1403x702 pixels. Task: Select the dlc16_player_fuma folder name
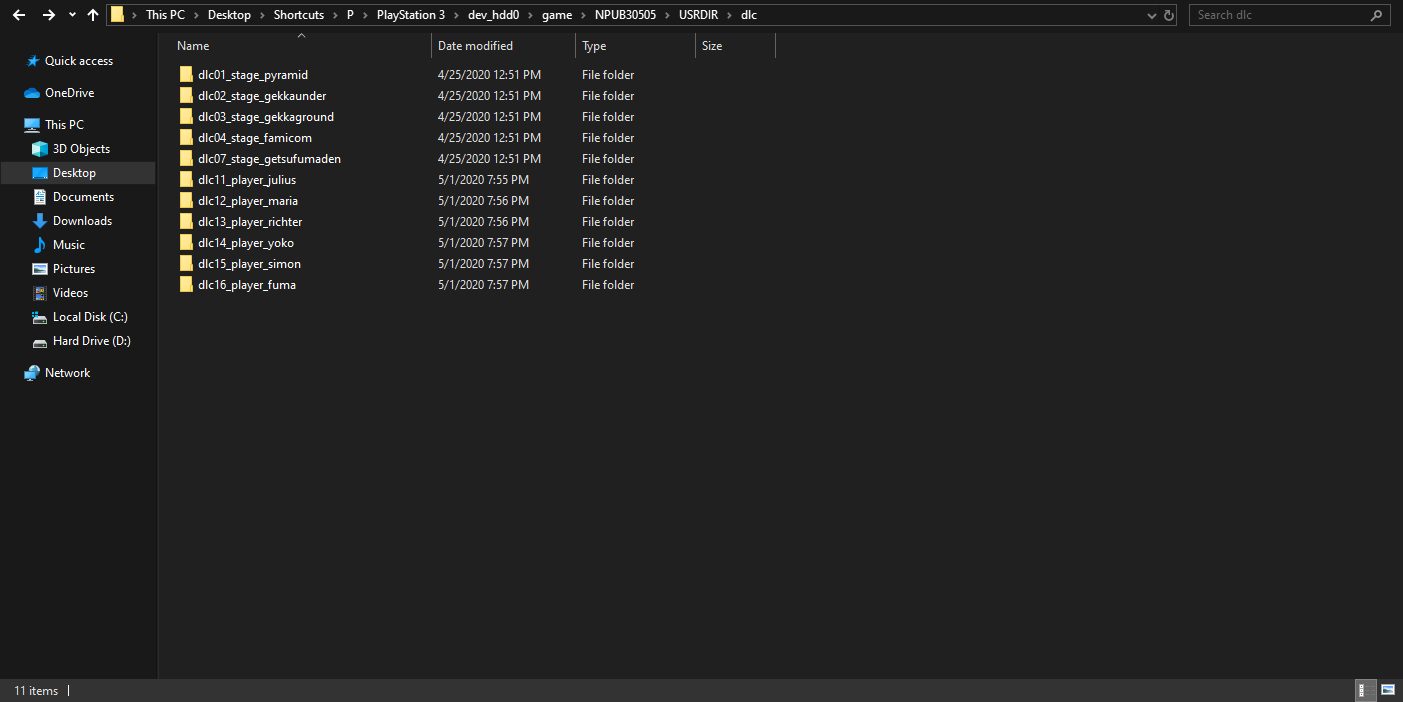247,285
